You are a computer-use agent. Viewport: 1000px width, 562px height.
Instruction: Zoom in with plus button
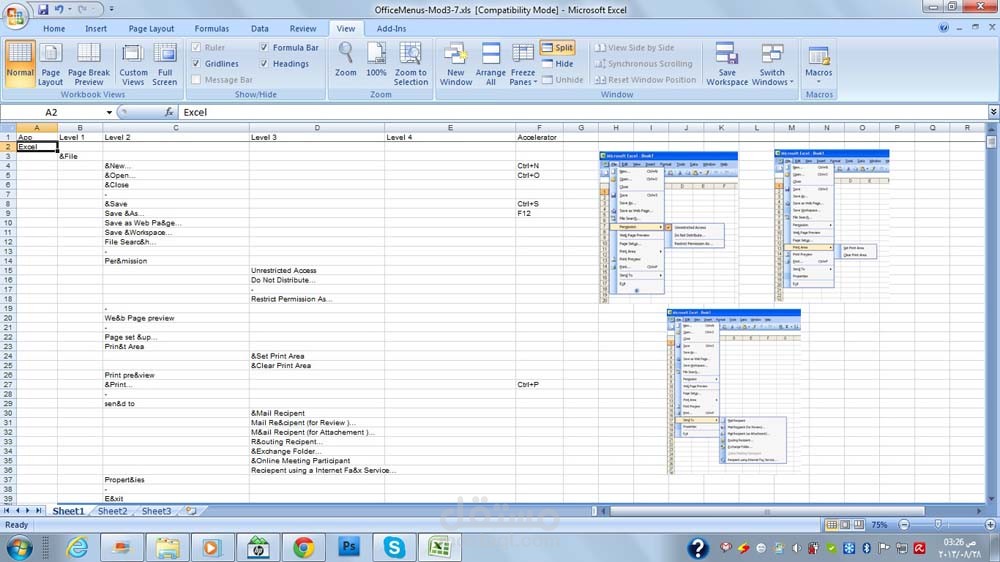tap(990, 524)
